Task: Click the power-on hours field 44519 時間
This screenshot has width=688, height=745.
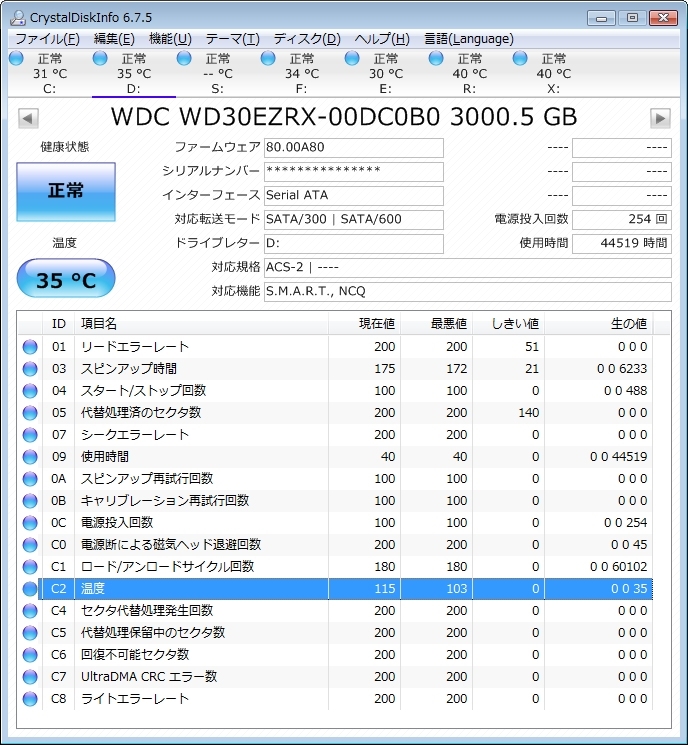Action: 621,243
